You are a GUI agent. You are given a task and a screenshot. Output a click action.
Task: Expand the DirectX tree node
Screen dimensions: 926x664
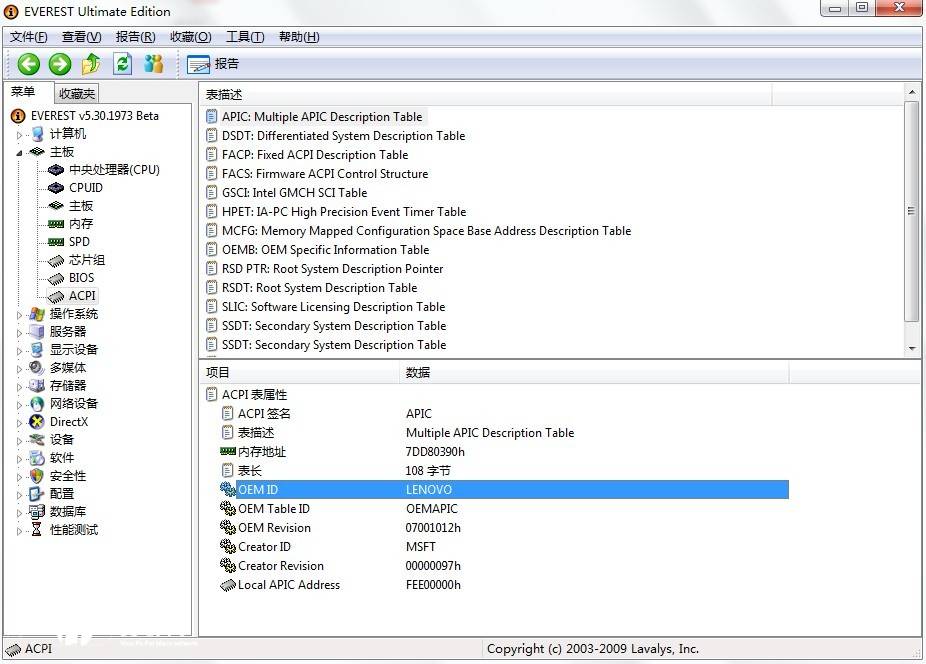pos(19,422)
